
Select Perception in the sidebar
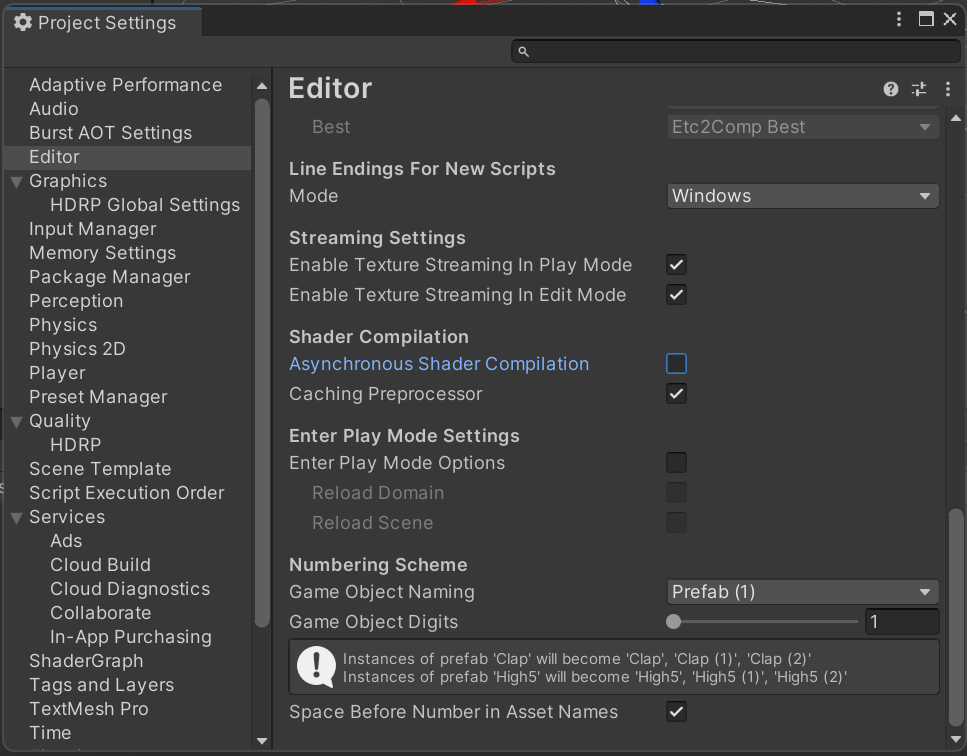(76, 302)
